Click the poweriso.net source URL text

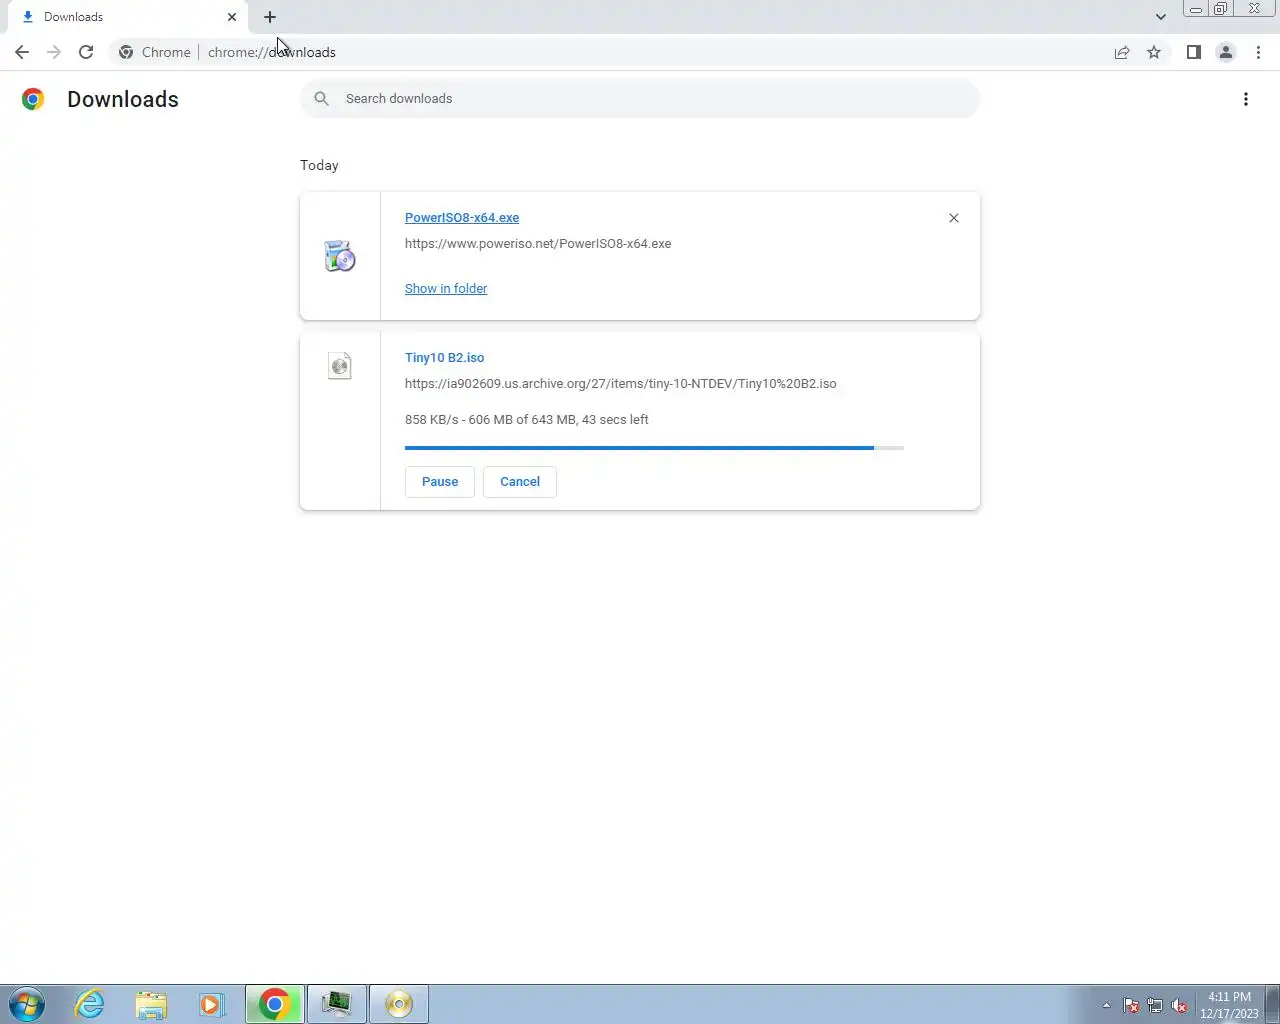[538, 243]
